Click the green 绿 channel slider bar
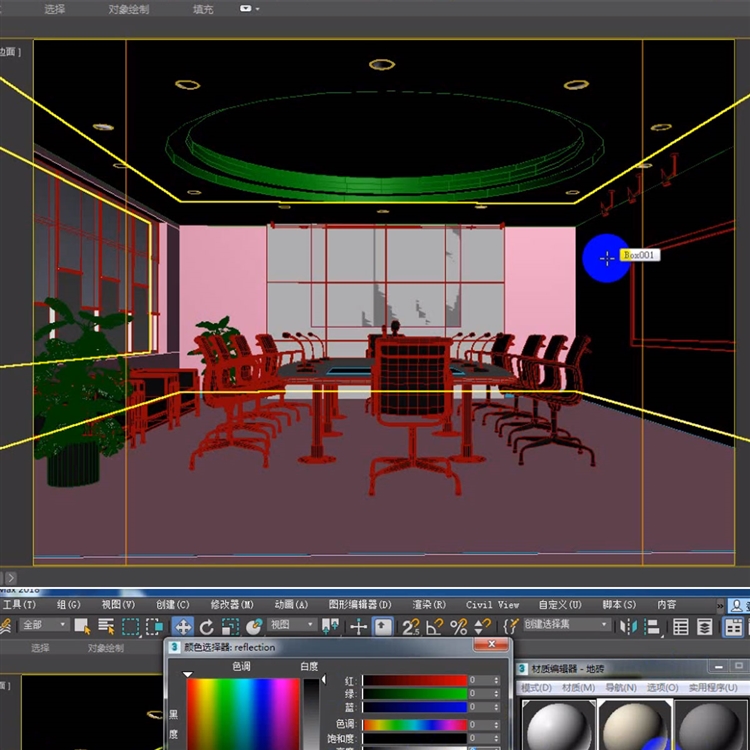The image size is (750, 750). click(x=414, y=693)
